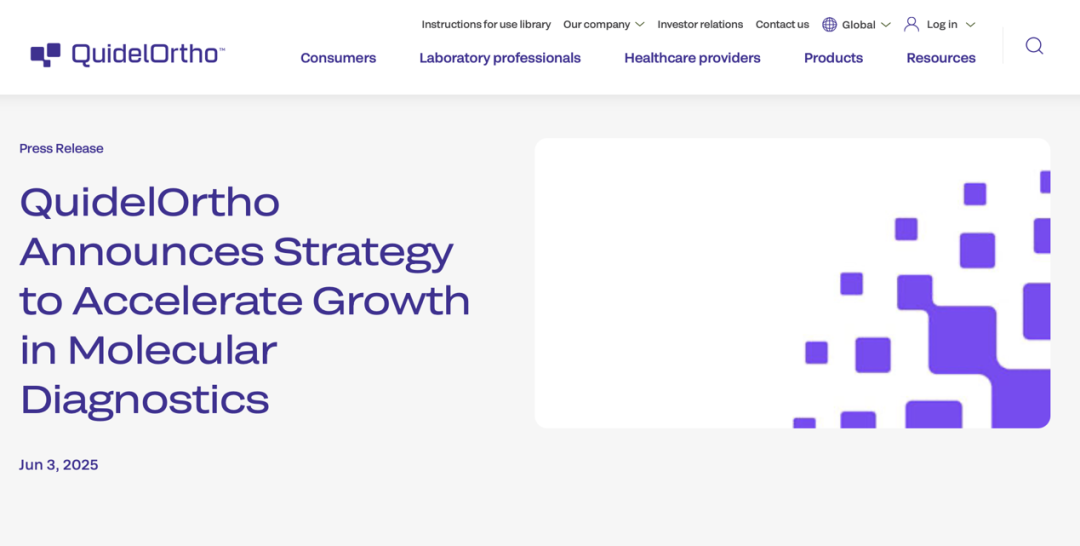Image resolution: width=1080 pixels, height=546 pixels.
Task: Expand the Our company chevron
Action: [x=640, y=25]
